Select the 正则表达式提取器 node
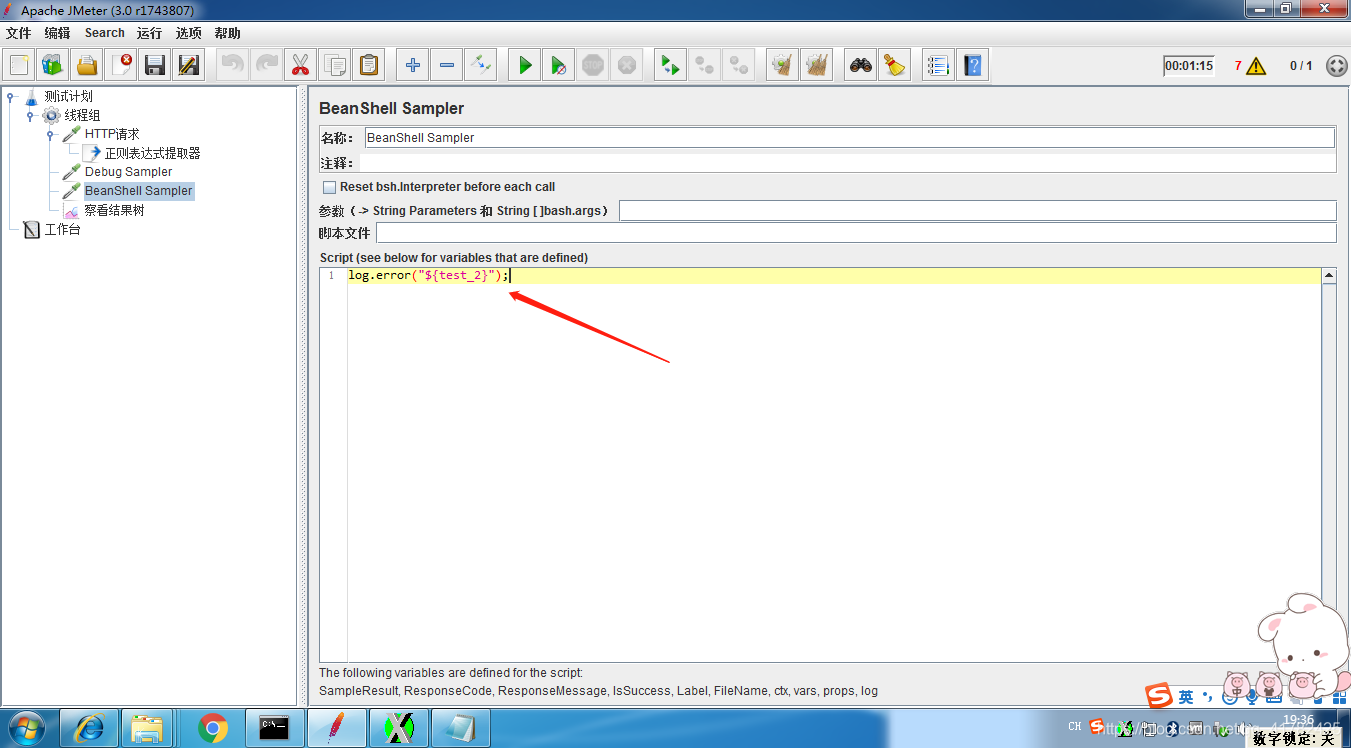This screenshot has width=1351, height=748. pyautogui.click(x=152, y=153)
